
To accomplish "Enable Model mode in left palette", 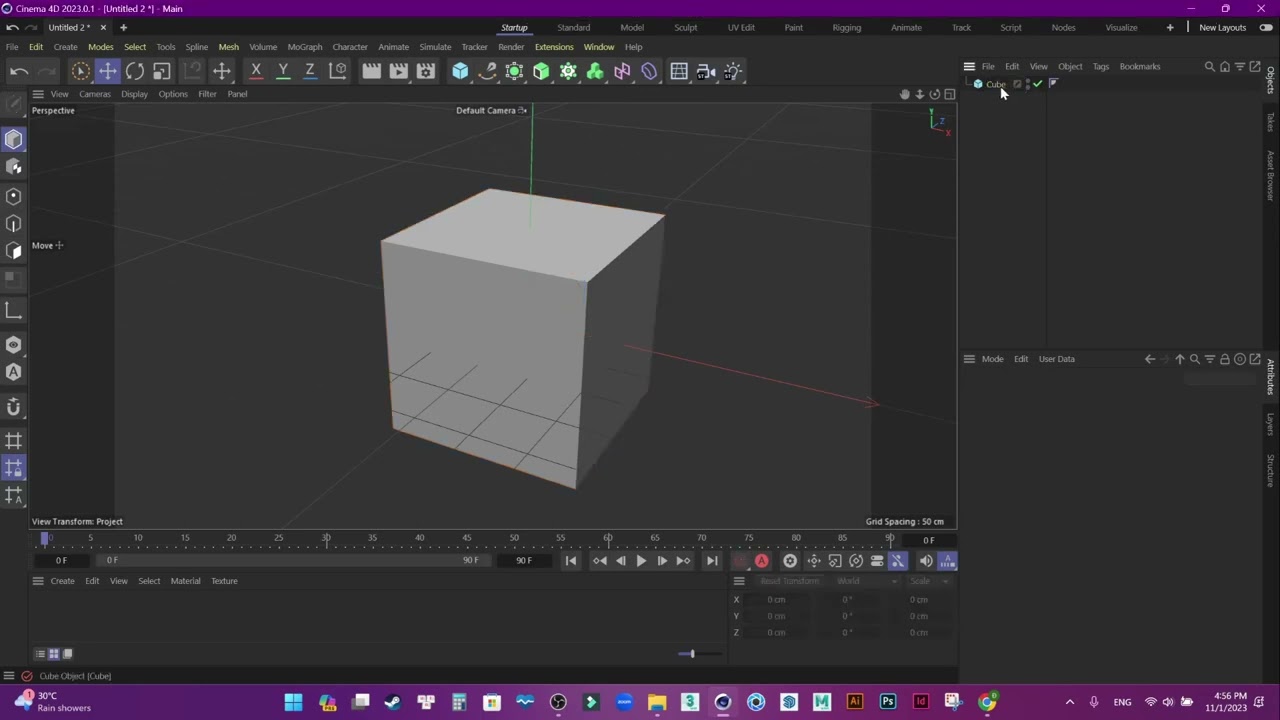I will (x=14, y=139).
